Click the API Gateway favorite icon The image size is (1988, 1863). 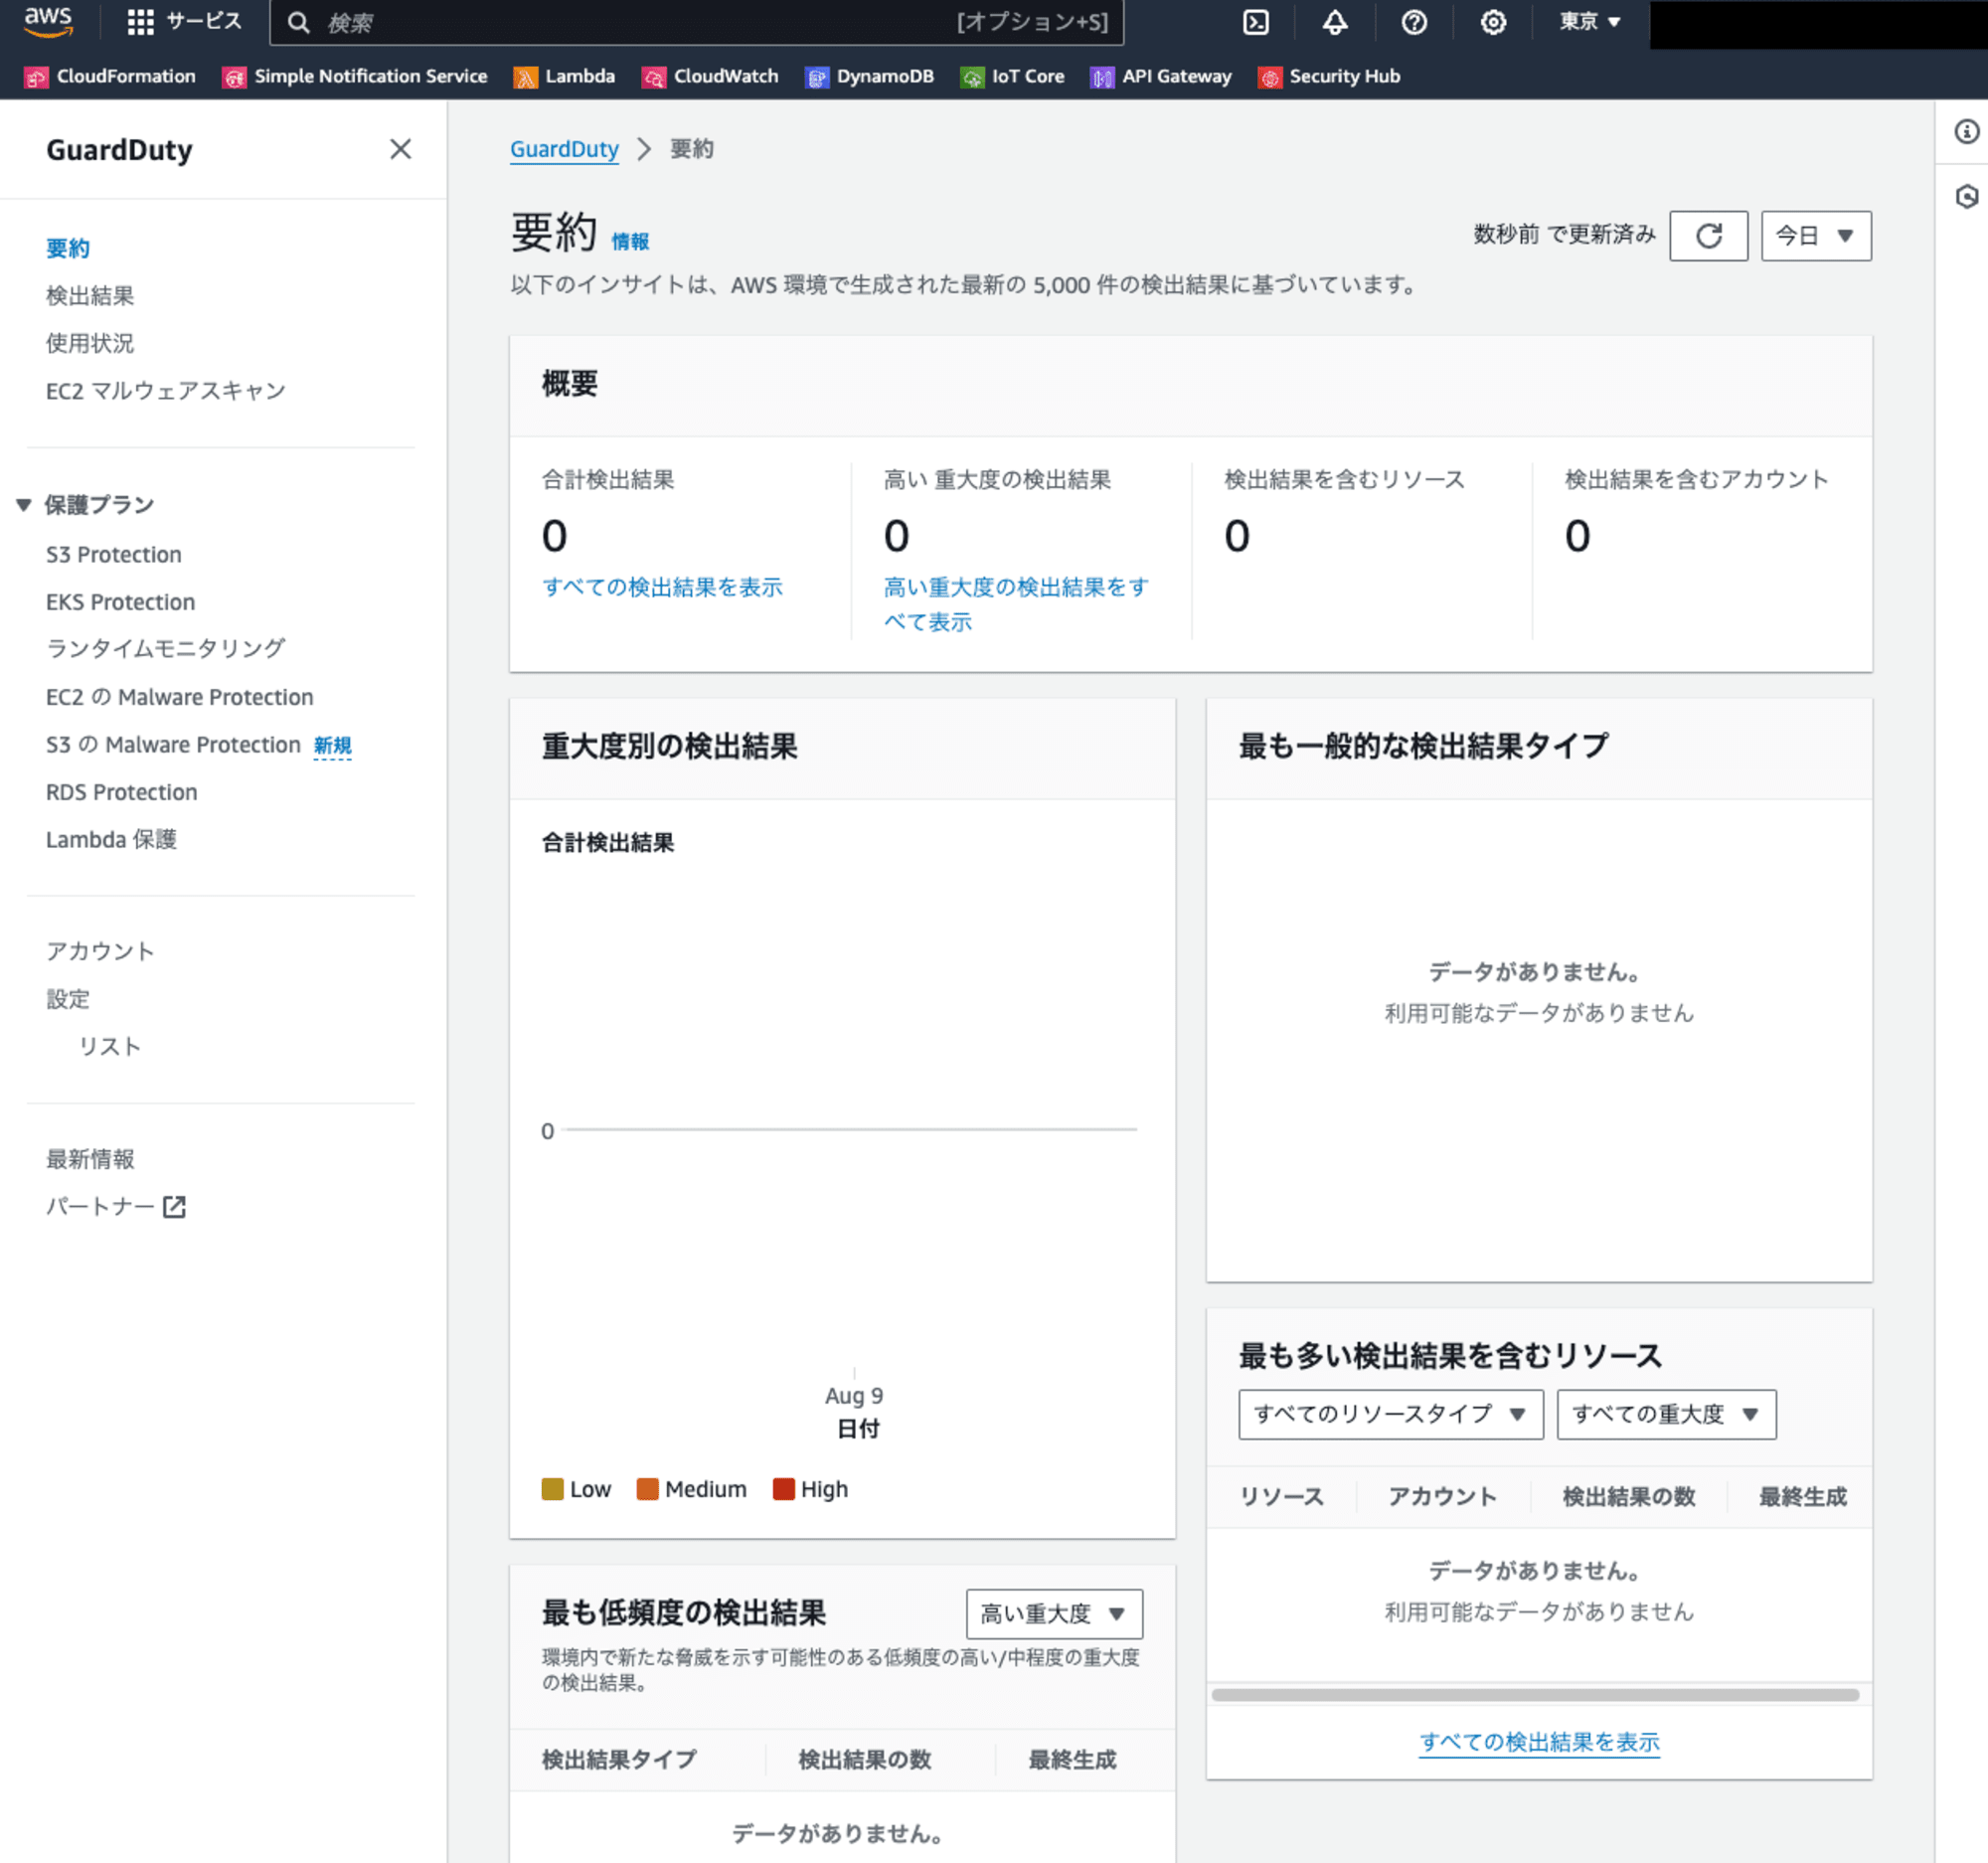pyautogui.click(x=1101, y=77)
